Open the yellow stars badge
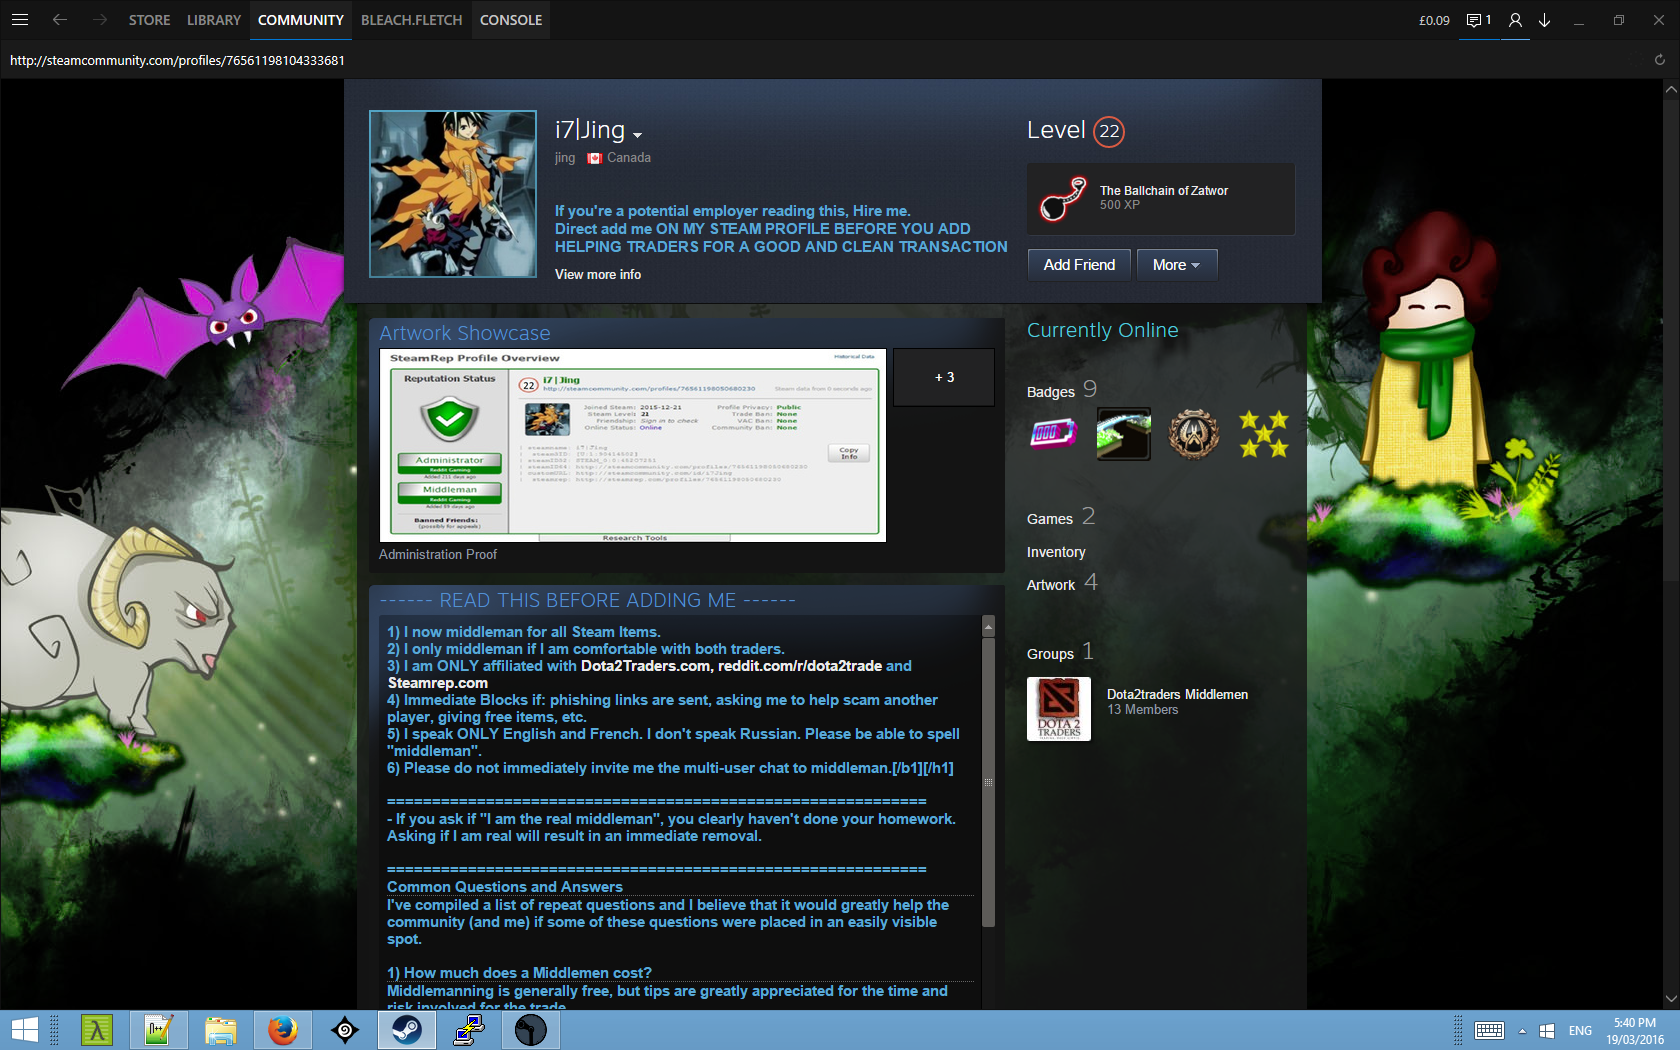Image resolution: width=1680 pixels, height=1050 pixels. tap(1263, 434)
